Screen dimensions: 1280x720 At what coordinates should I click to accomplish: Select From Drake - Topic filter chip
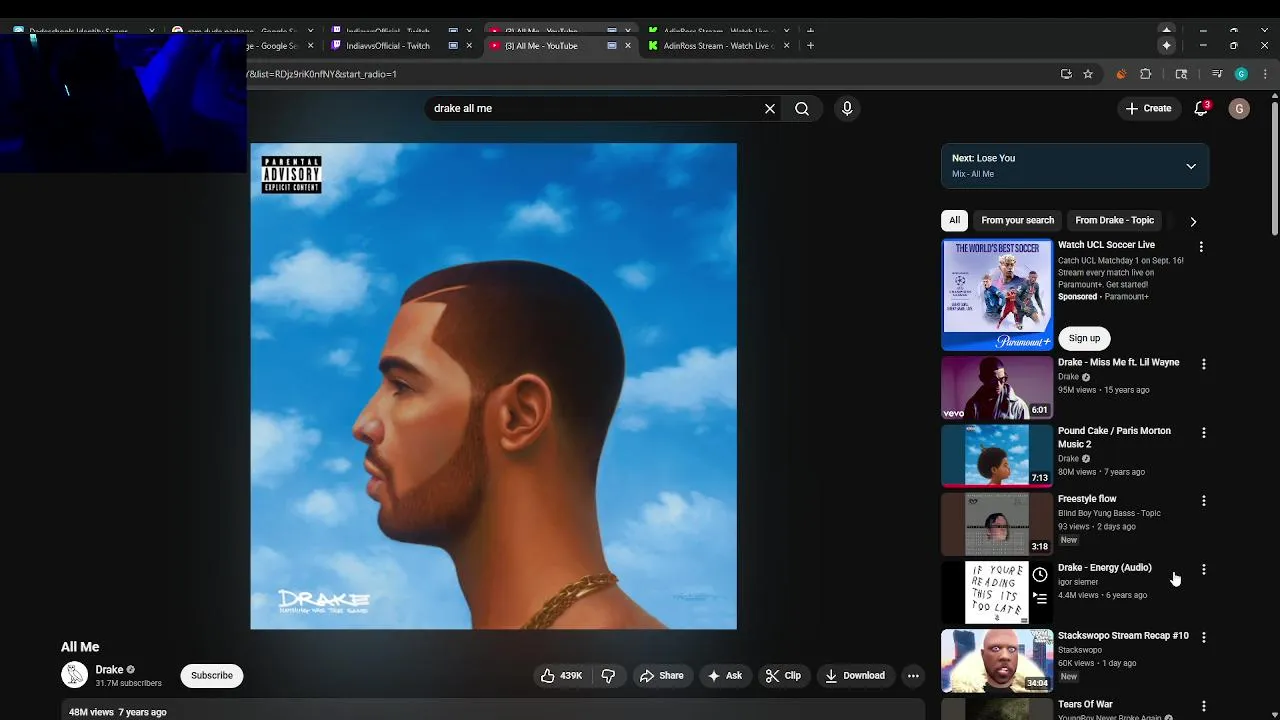point(1114,220)
